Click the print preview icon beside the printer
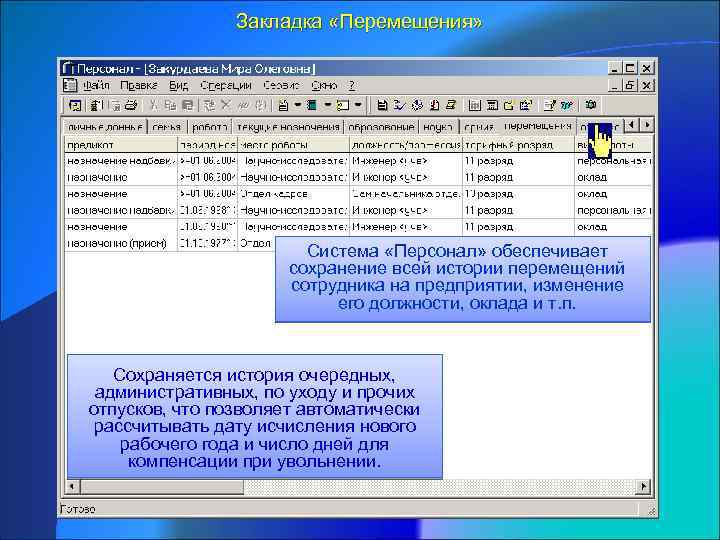Image resolution: width=720 pixels, height=540 pixels. 116,106
